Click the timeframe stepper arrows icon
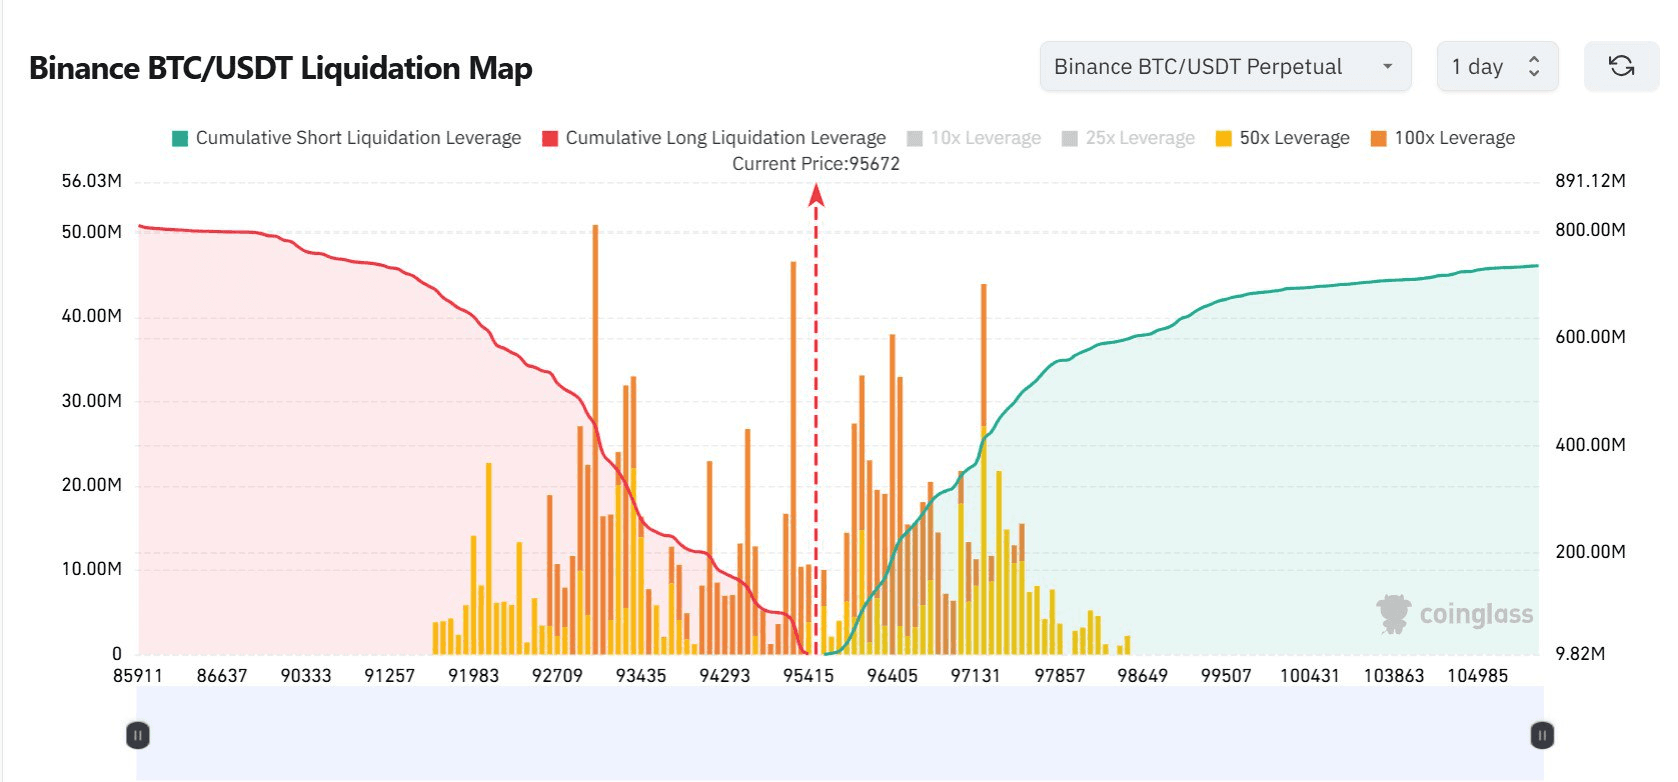Viewport: 1678px width, 782px height. (1534, 66)
